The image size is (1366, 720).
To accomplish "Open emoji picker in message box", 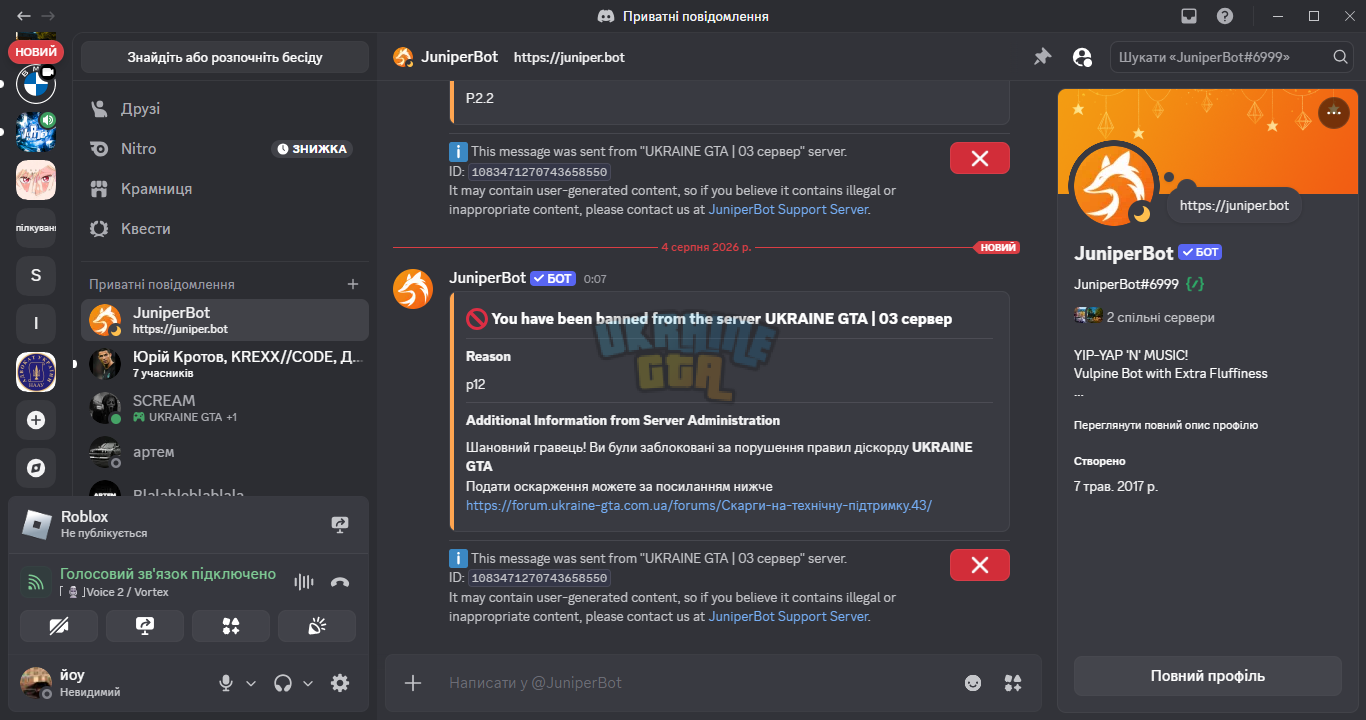I will (x=973, y=683).
